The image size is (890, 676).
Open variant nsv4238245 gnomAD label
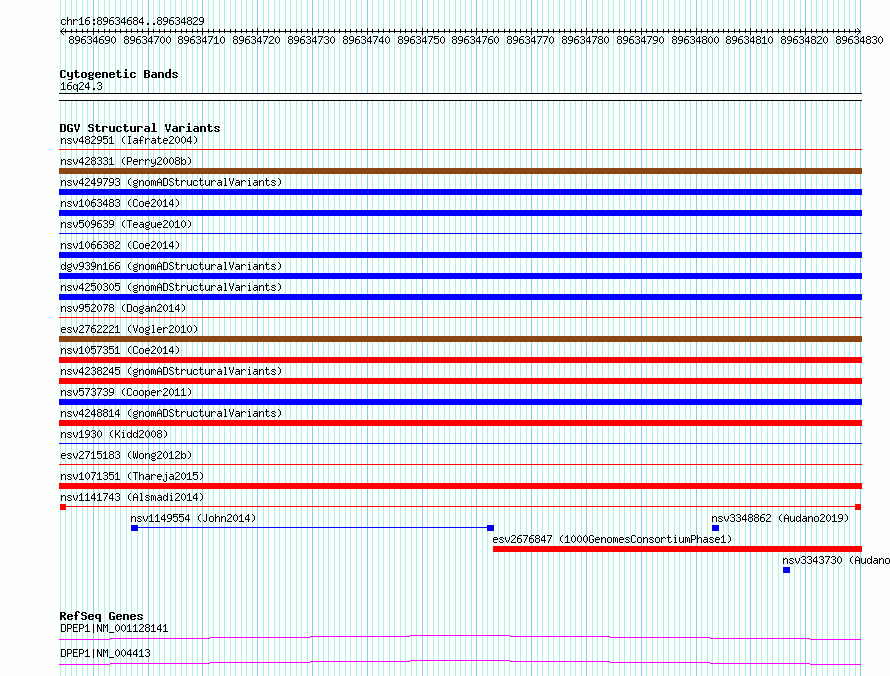point(171,371)
